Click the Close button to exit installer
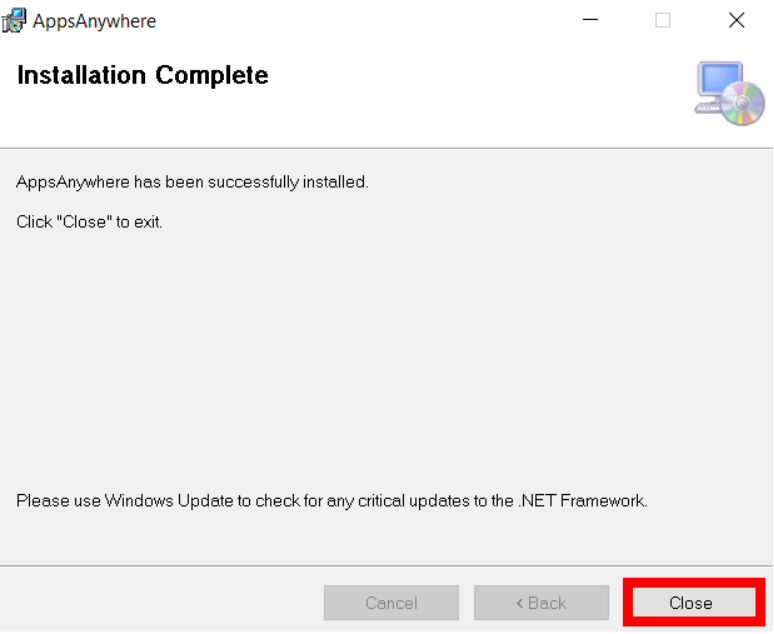 [694, 602]
